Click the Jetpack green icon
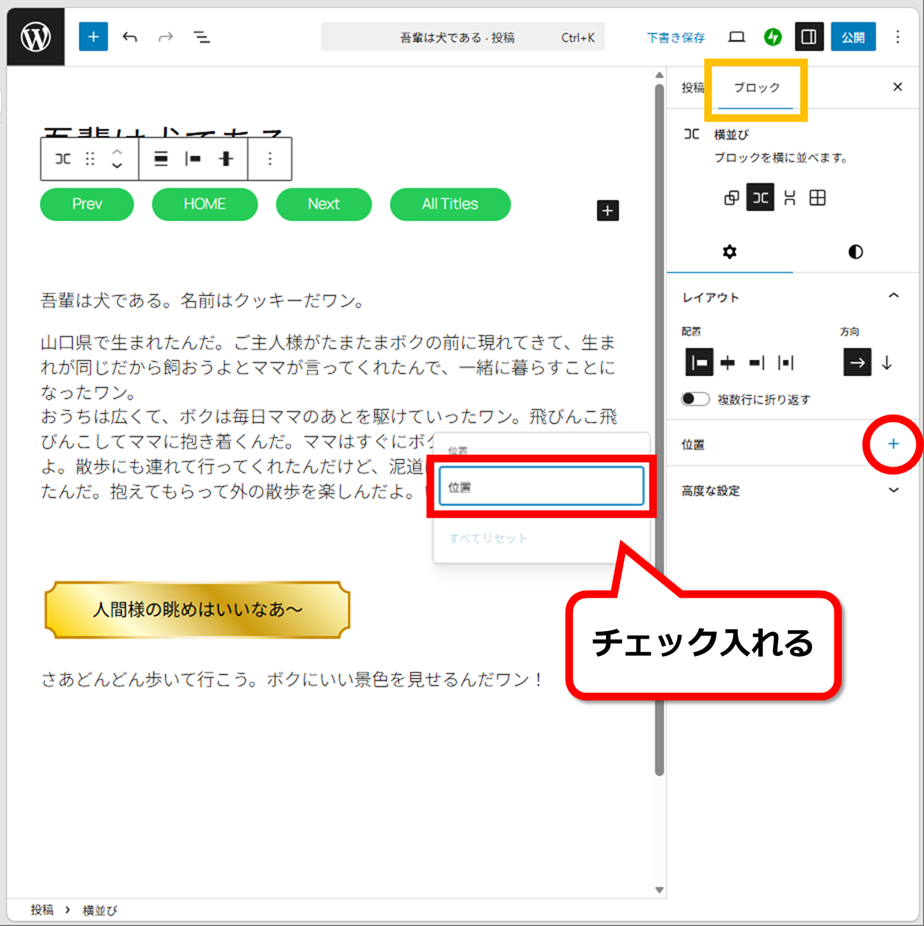This screenshot has width=924, height=926. (772, 37)
